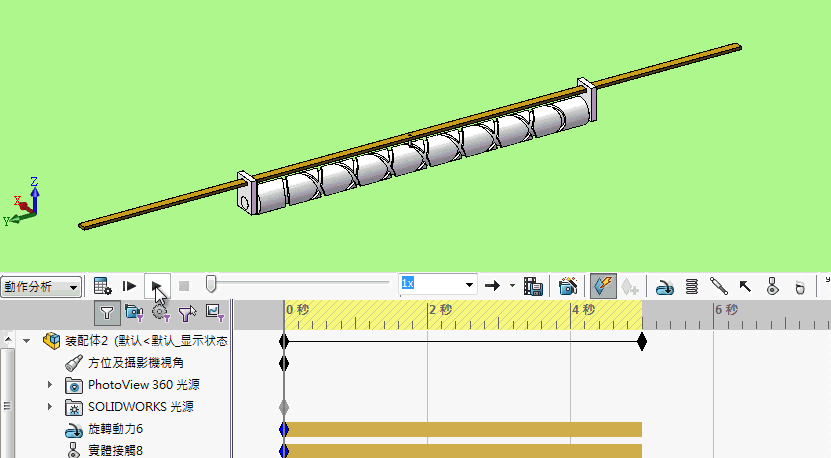The image size is (831, 458).
Task: Toggle the Filter Driving gear icon
Action: pyautogui.click(x=160, y=312)
